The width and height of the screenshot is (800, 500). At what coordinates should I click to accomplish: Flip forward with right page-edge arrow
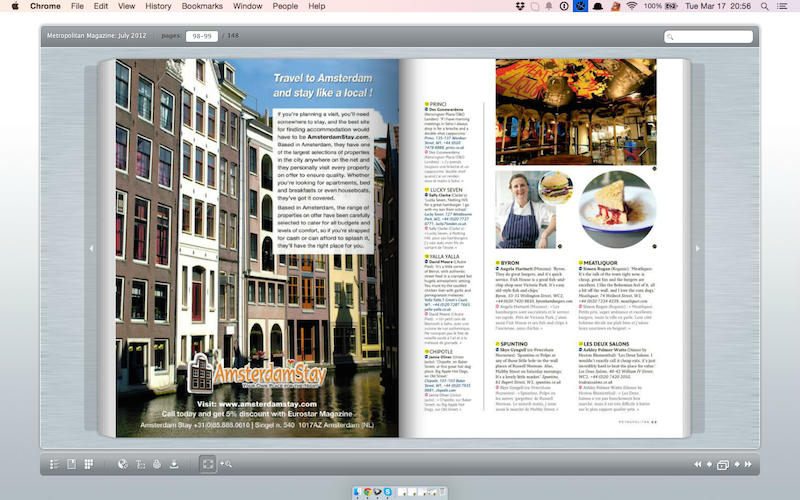[x=697, y=248]
